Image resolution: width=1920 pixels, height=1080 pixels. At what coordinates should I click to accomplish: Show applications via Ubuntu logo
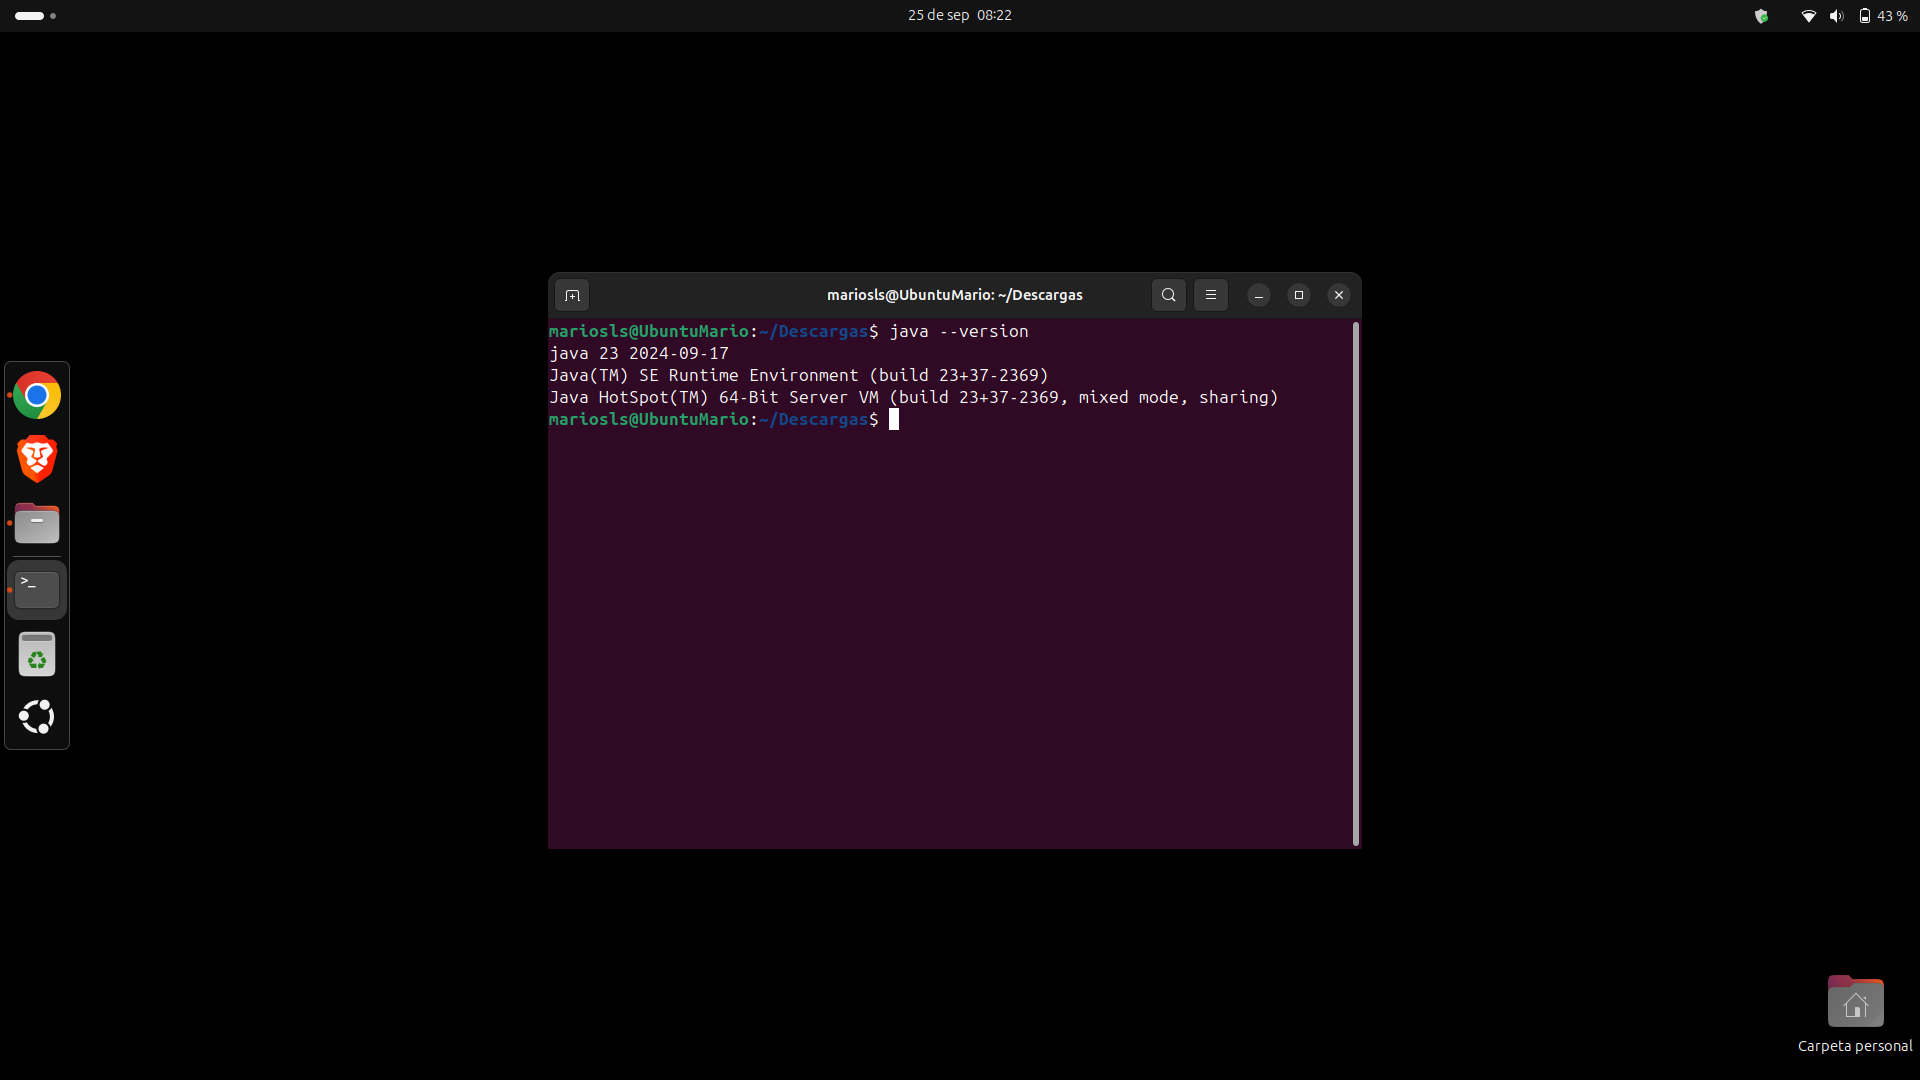coord(37,717)
